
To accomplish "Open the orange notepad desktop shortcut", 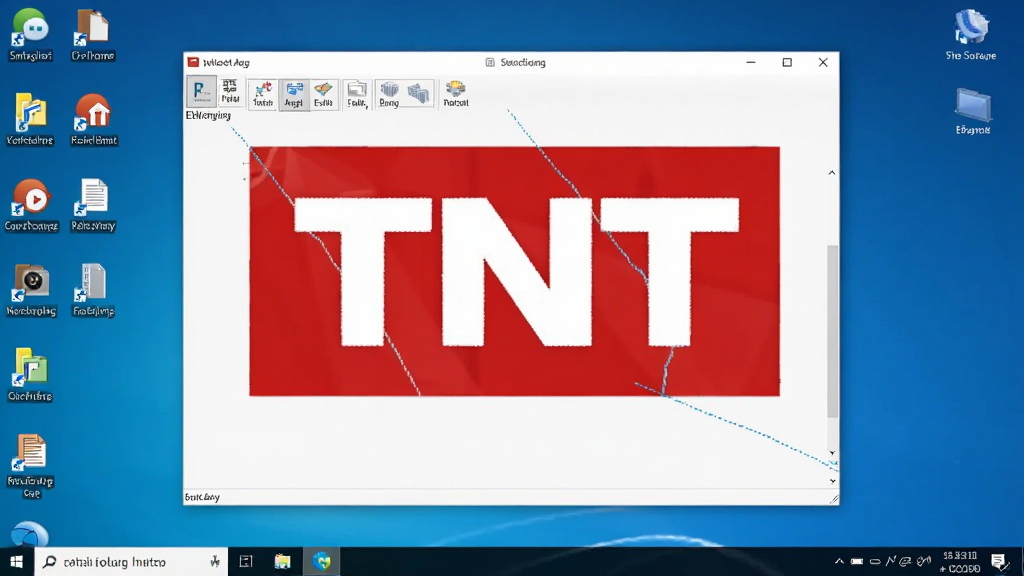I will (30, 466).
